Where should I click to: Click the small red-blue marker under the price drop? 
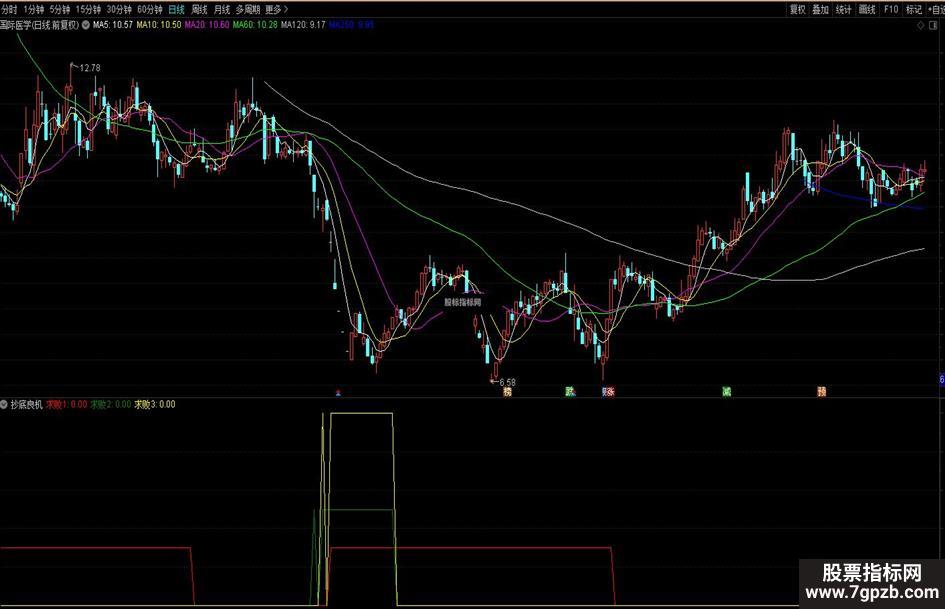coord(338,393)
